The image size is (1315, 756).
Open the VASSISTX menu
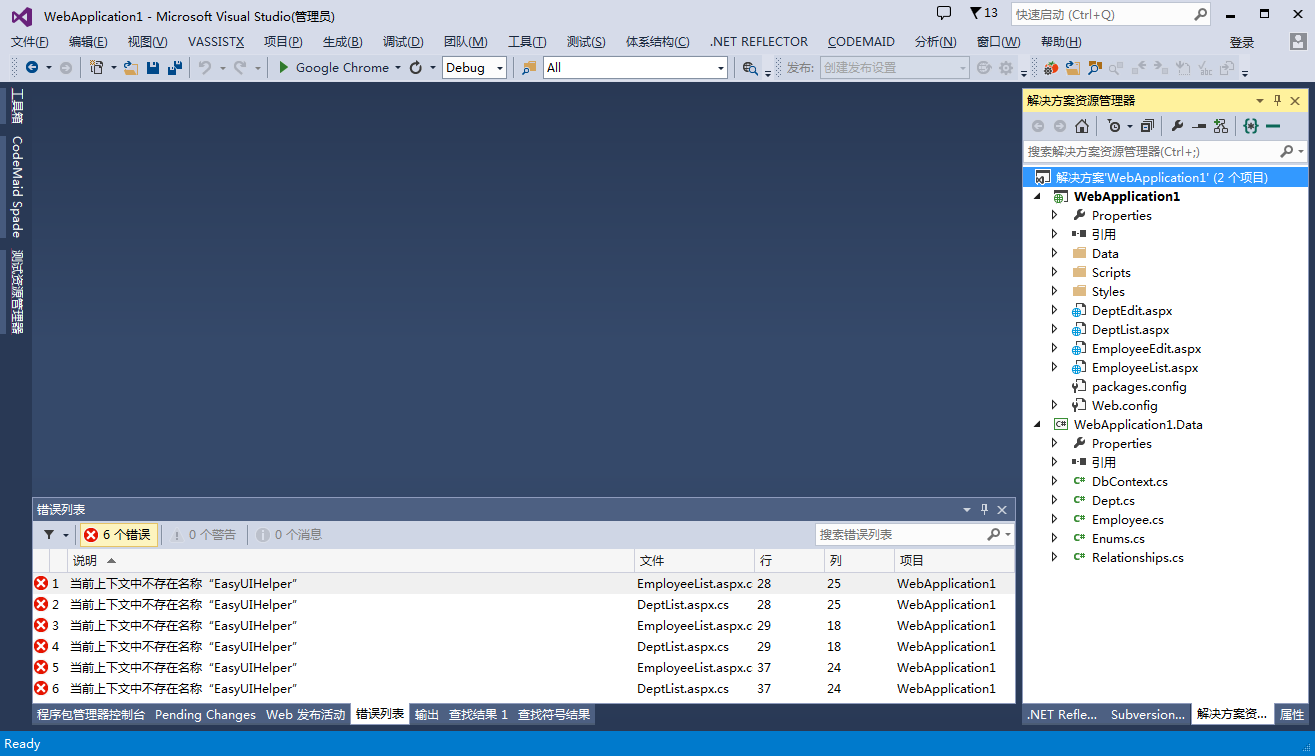[216, 41]
